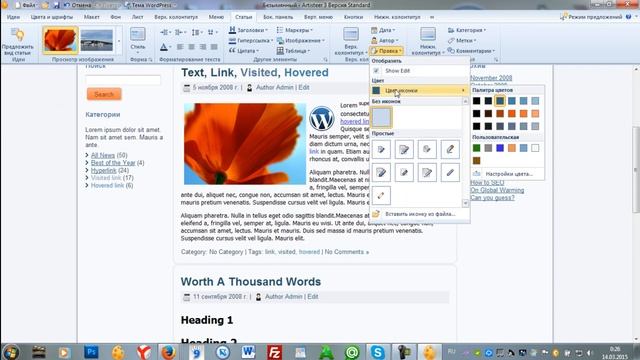The image size is (640, 360).
Task: Open the Best of the Year link
Action: (113, 163)
